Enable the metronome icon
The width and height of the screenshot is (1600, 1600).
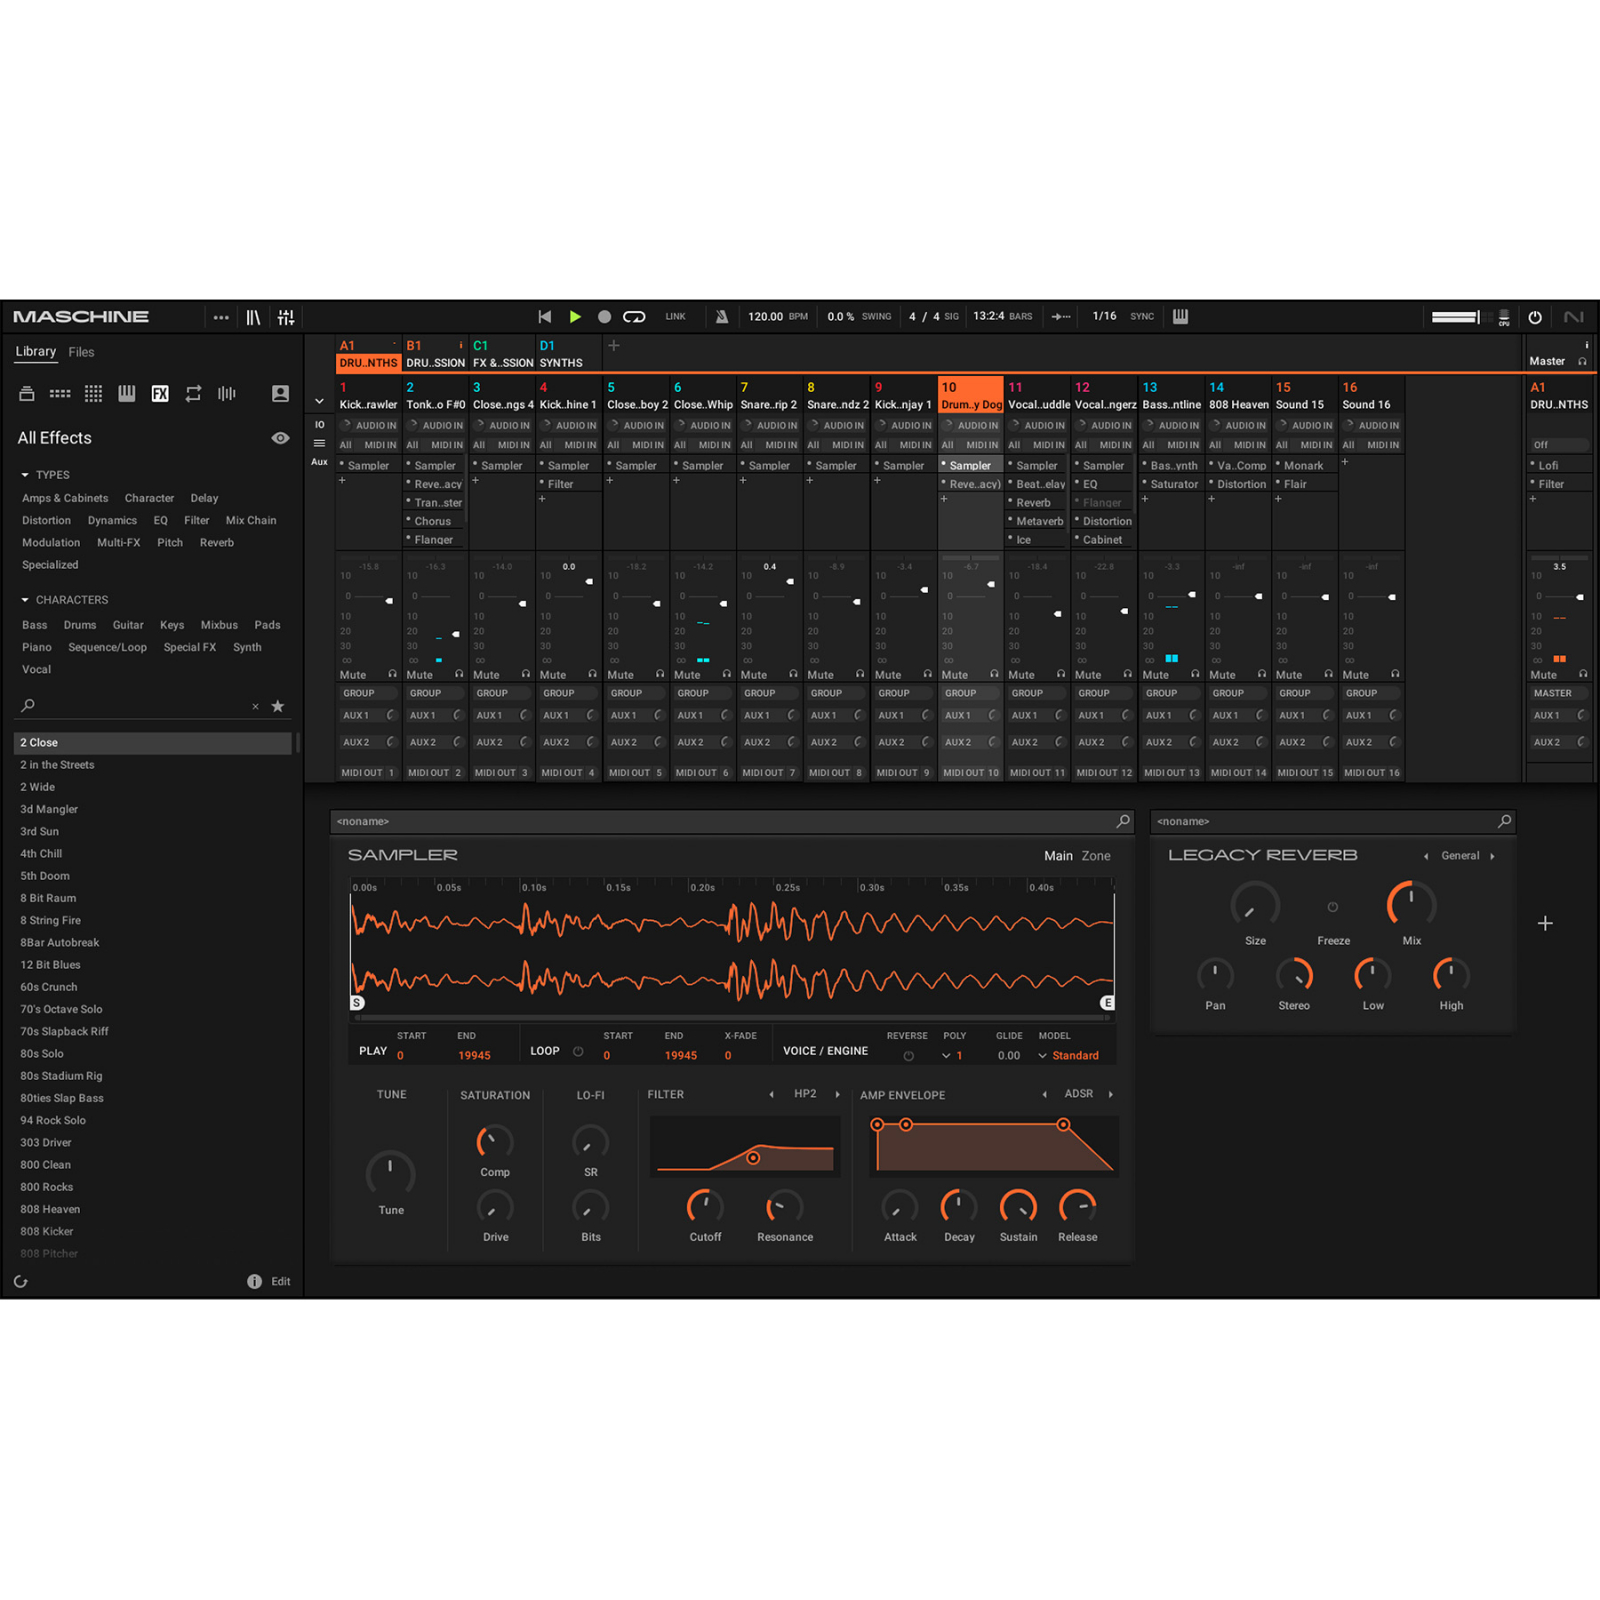click(722, 317)
